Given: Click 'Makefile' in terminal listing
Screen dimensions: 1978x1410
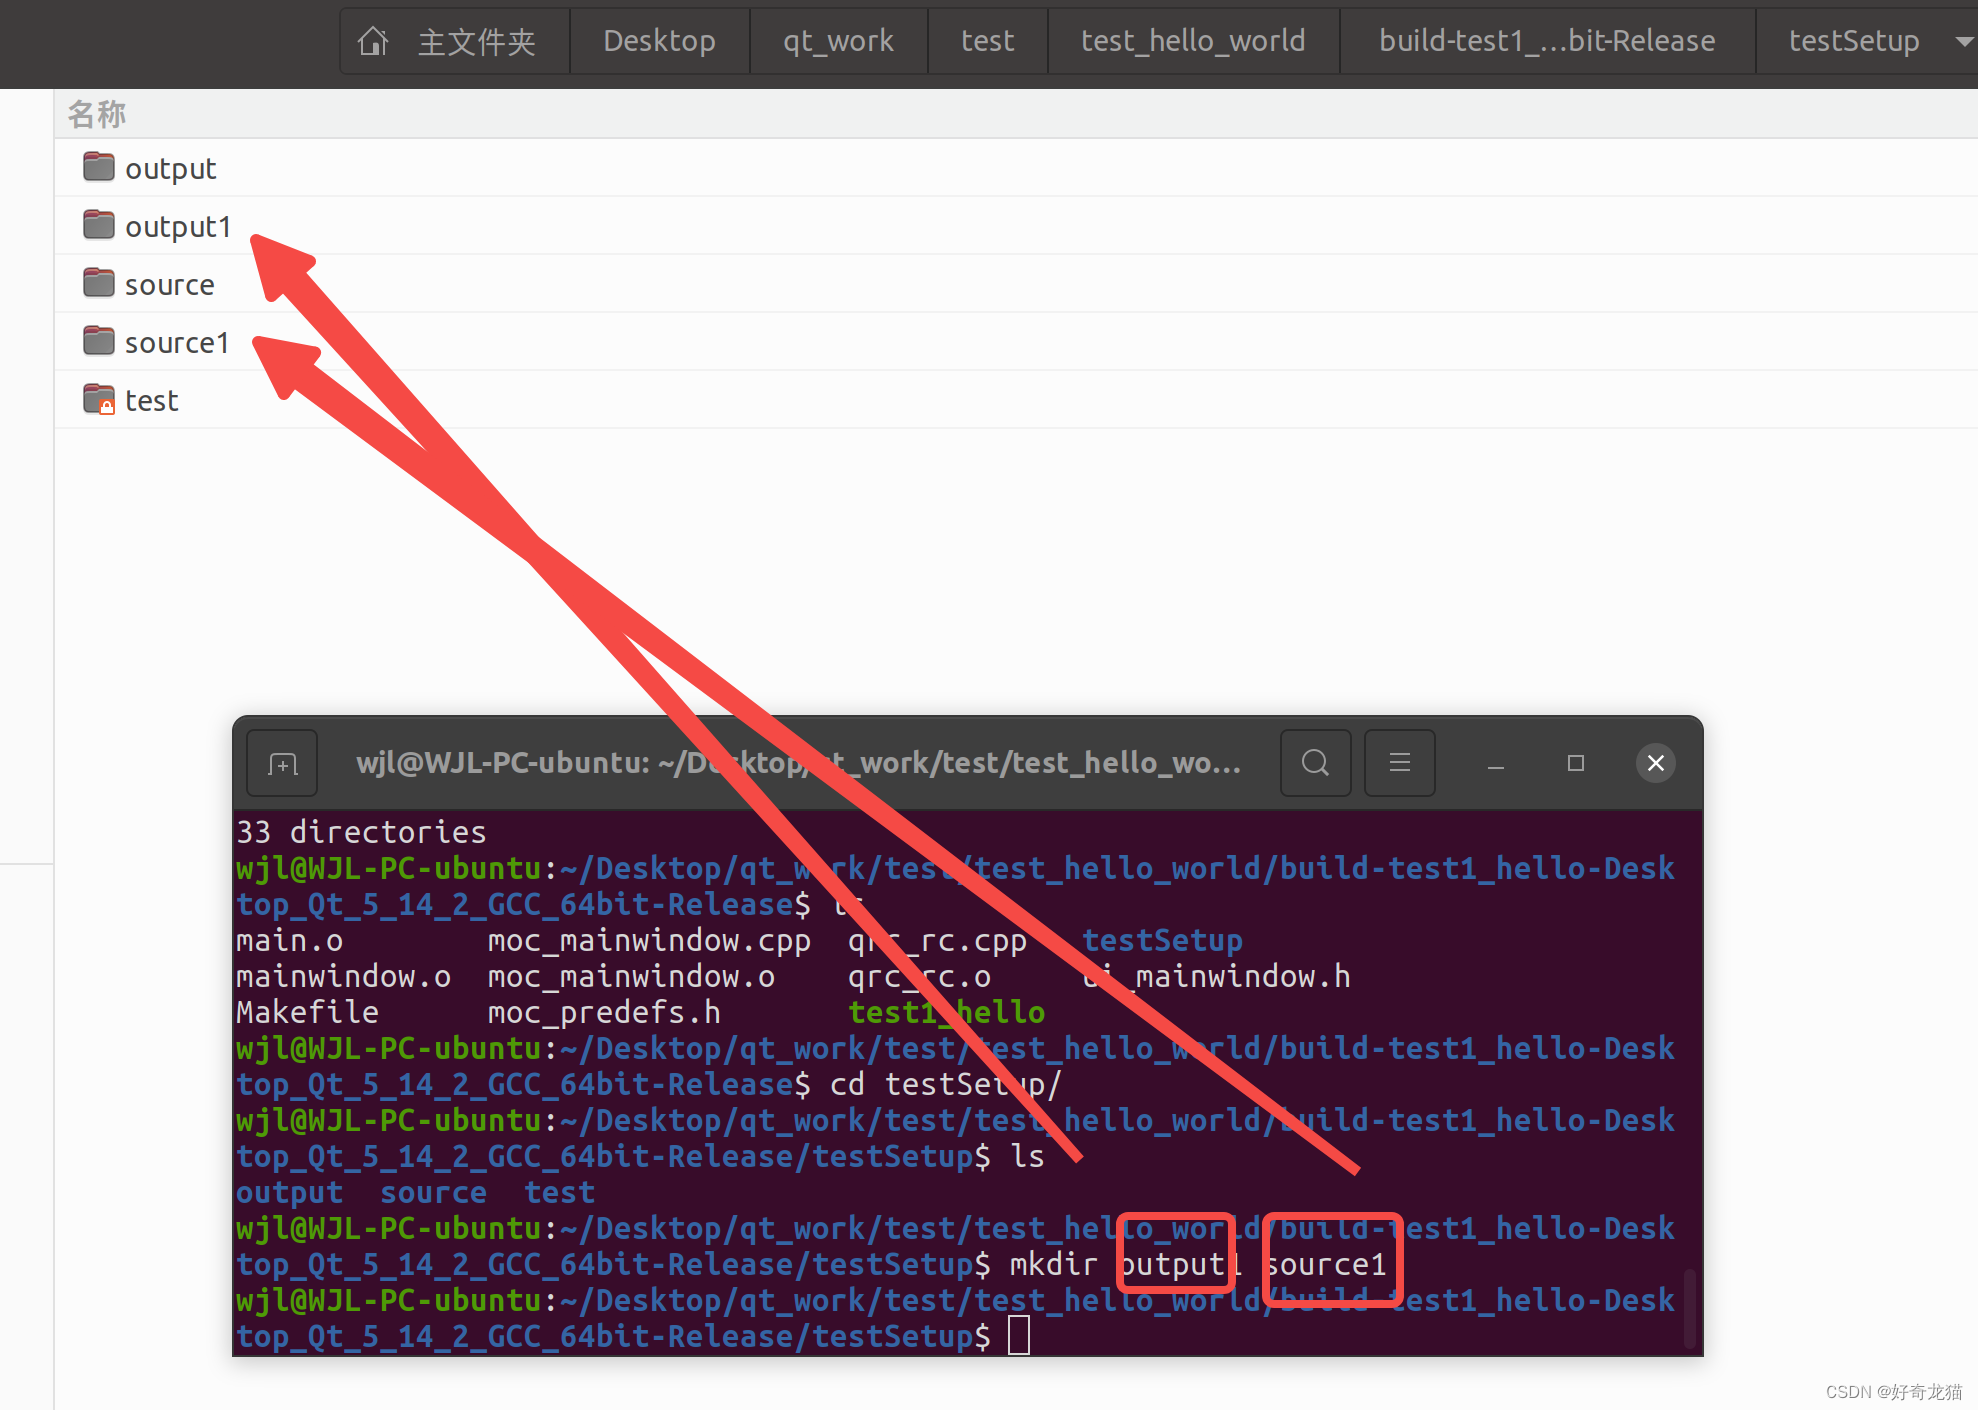Looking at the screenshot, I should point(307,1012).
